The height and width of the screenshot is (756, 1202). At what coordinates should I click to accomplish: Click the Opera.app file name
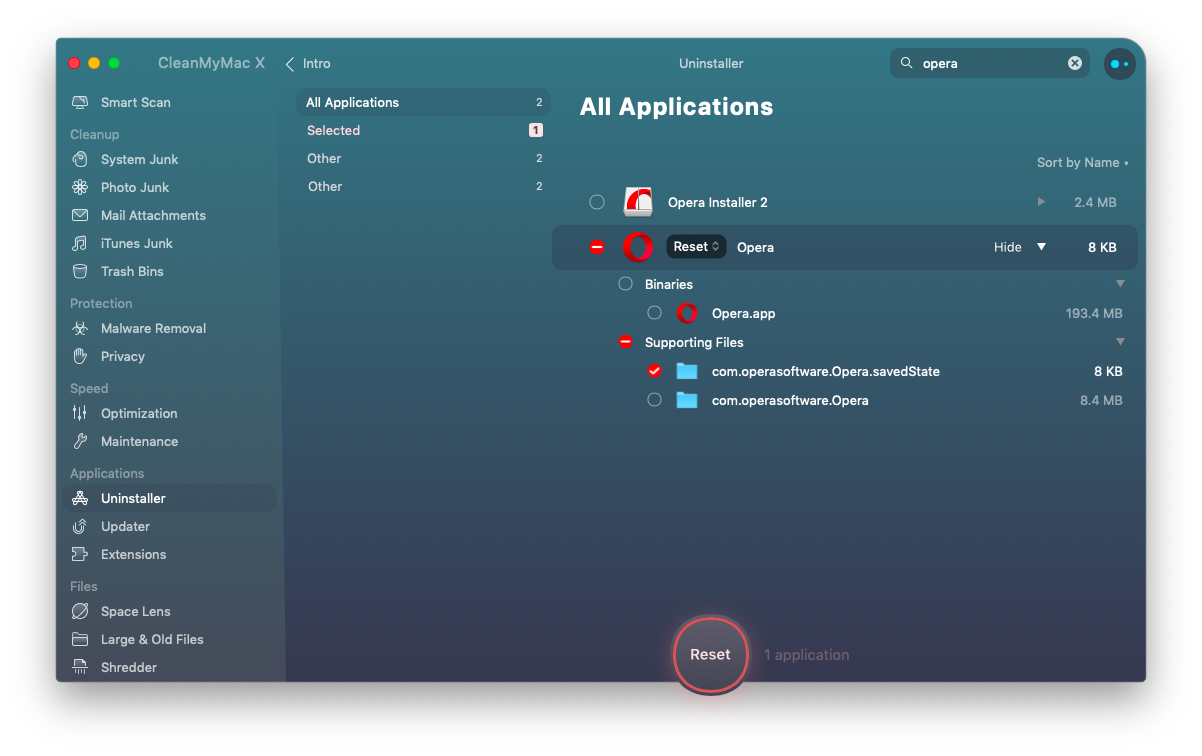(744, 313)
